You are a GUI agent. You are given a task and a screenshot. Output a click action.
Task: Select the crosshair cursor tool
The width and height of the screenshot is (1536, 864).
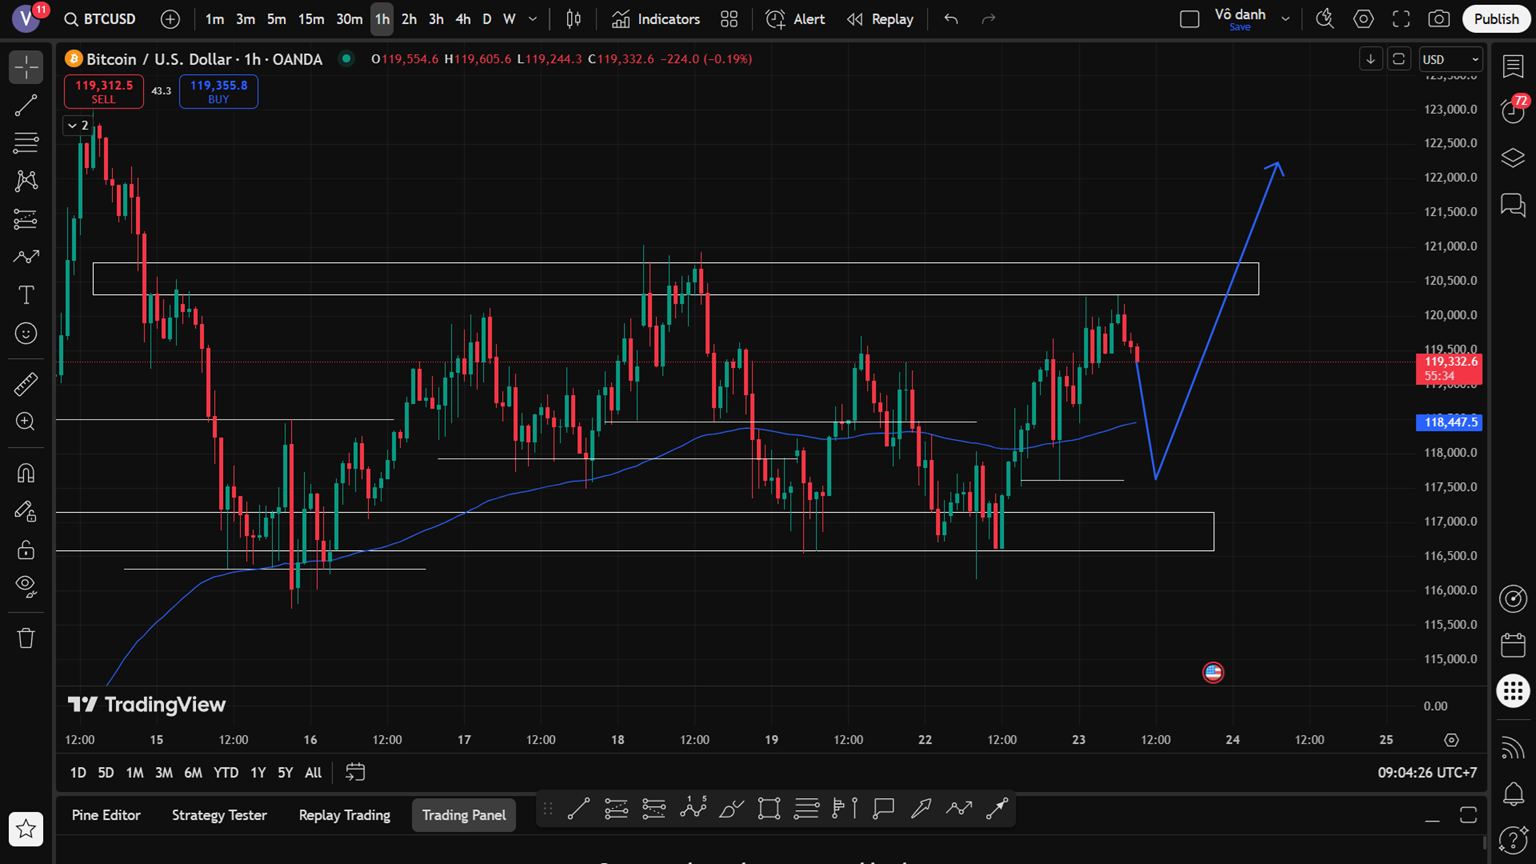tap(26, 67)
